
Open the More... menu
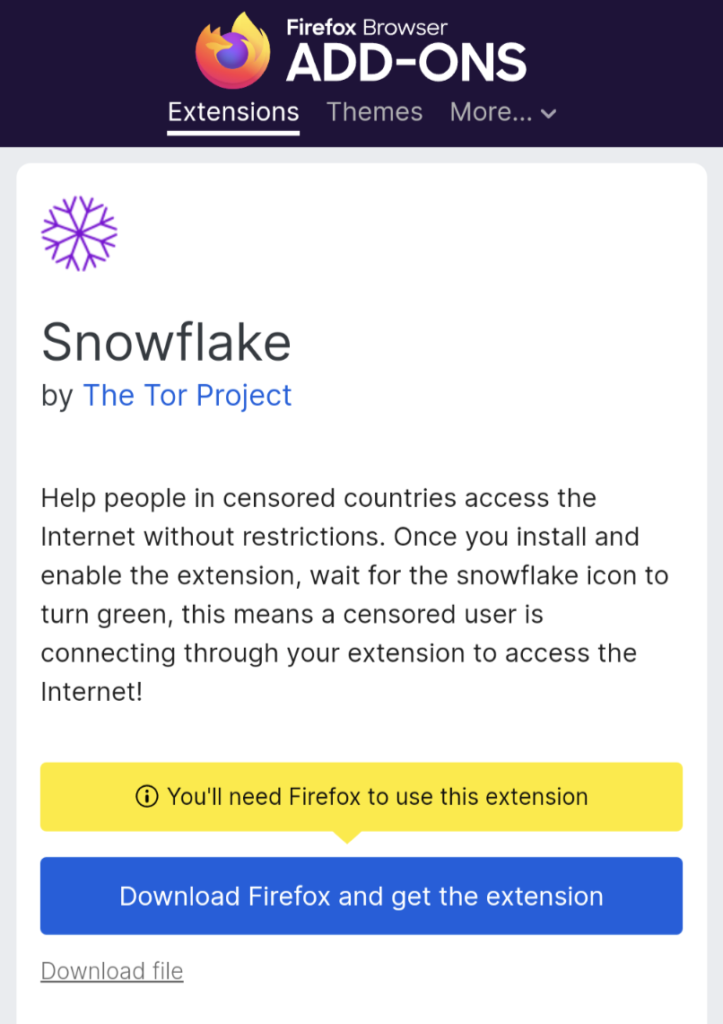503,112
